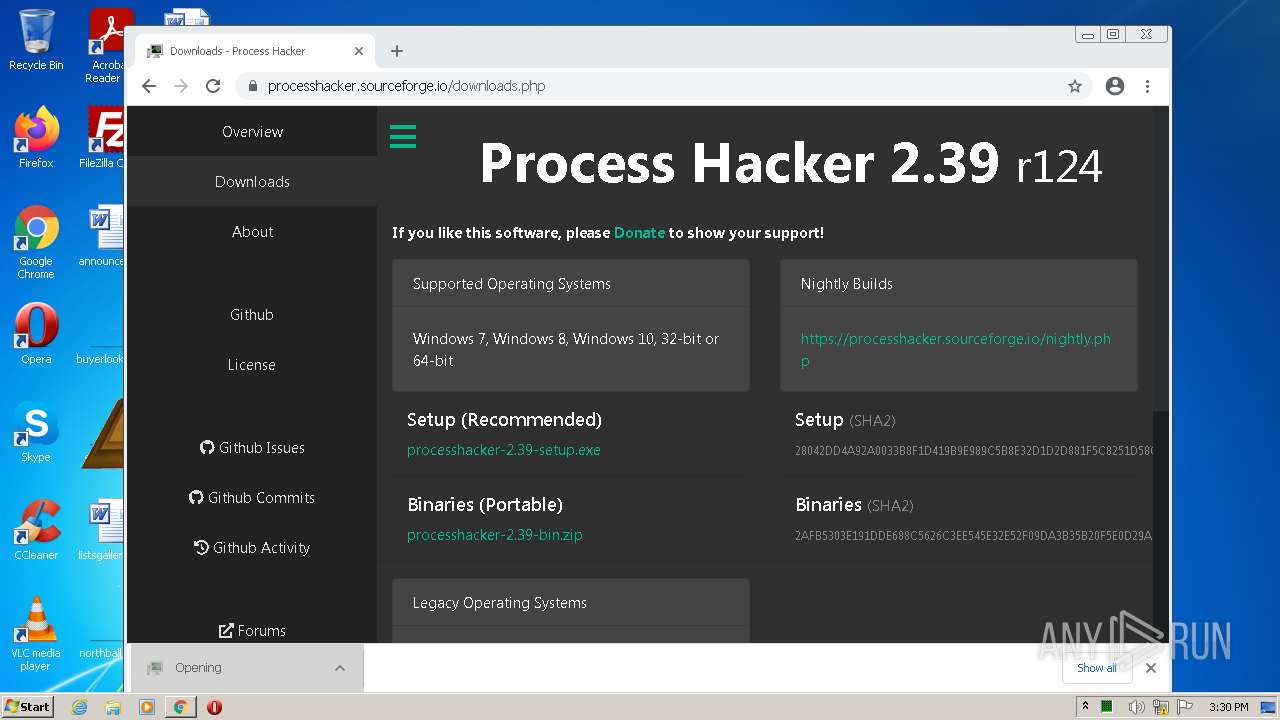Click the page vertical scrollbar

1160,374
